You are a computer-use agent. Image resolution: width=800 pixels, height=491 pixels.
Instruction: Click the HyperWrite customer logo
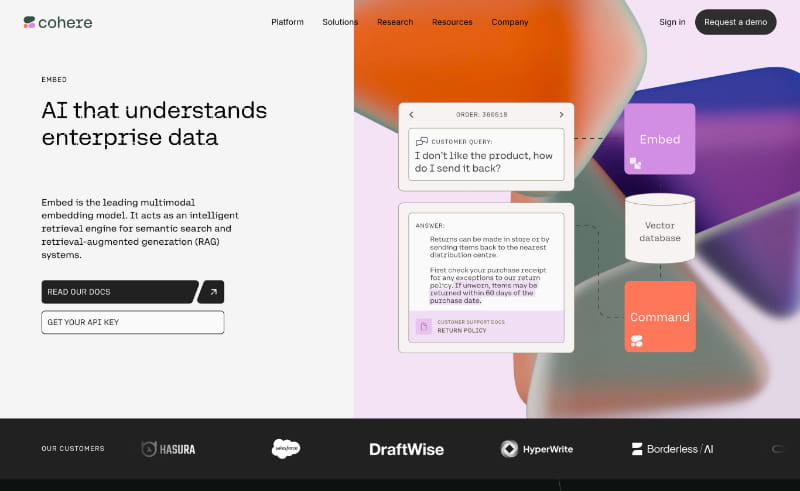[536, 449]
